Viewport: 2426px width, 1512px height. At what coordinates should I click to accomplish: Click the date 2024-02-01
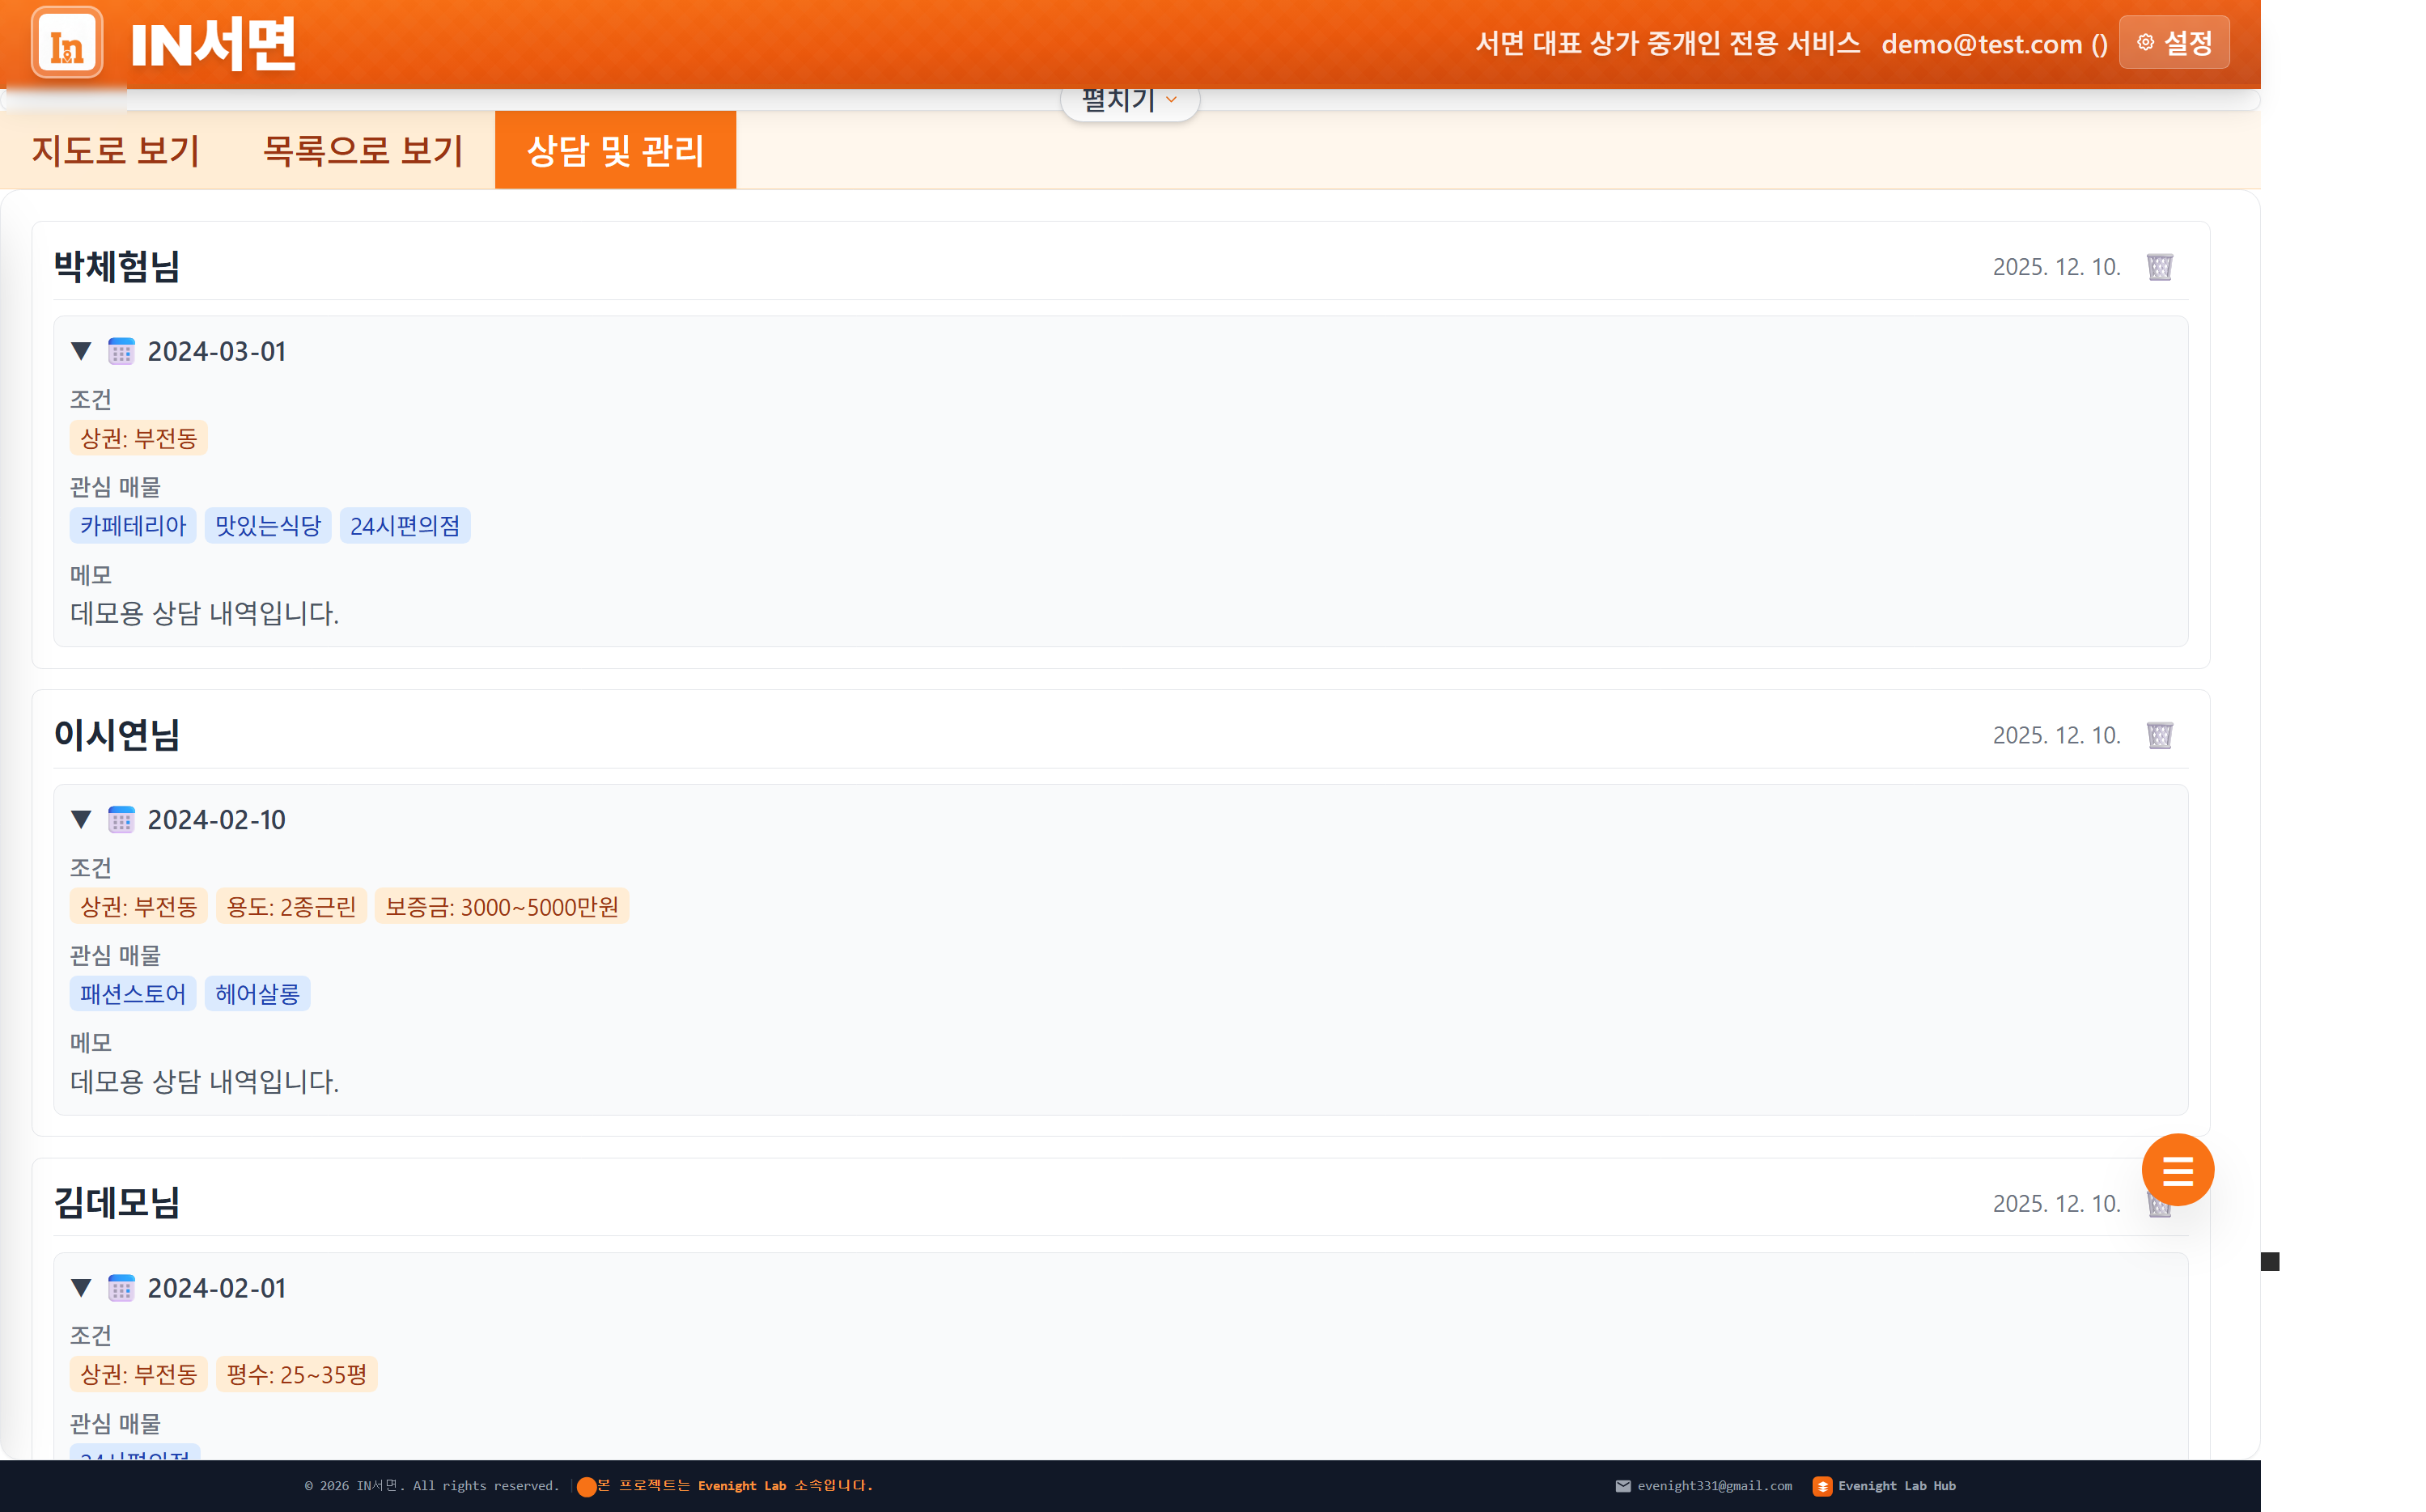[217, 1288]
